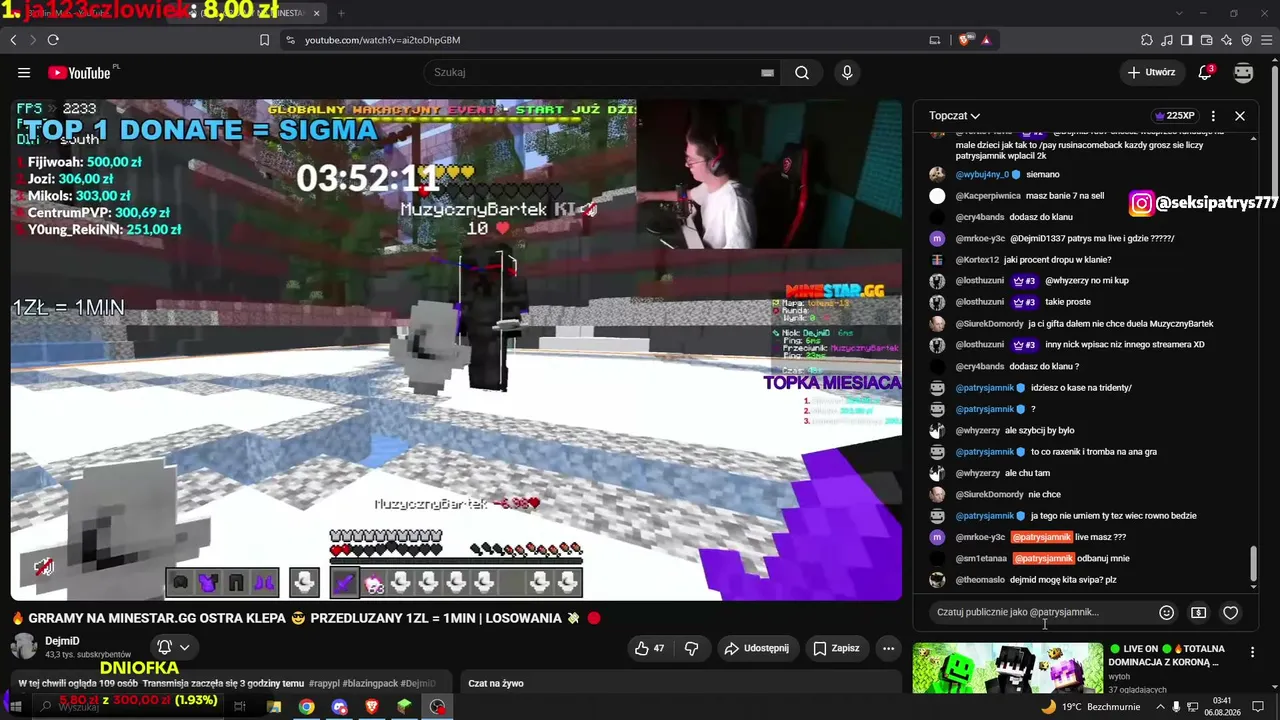Image resolution: width=1280 pixels, height=720 pixels.
Task: Open Brave Rewards triangle icon
Action: click(986, 40)
